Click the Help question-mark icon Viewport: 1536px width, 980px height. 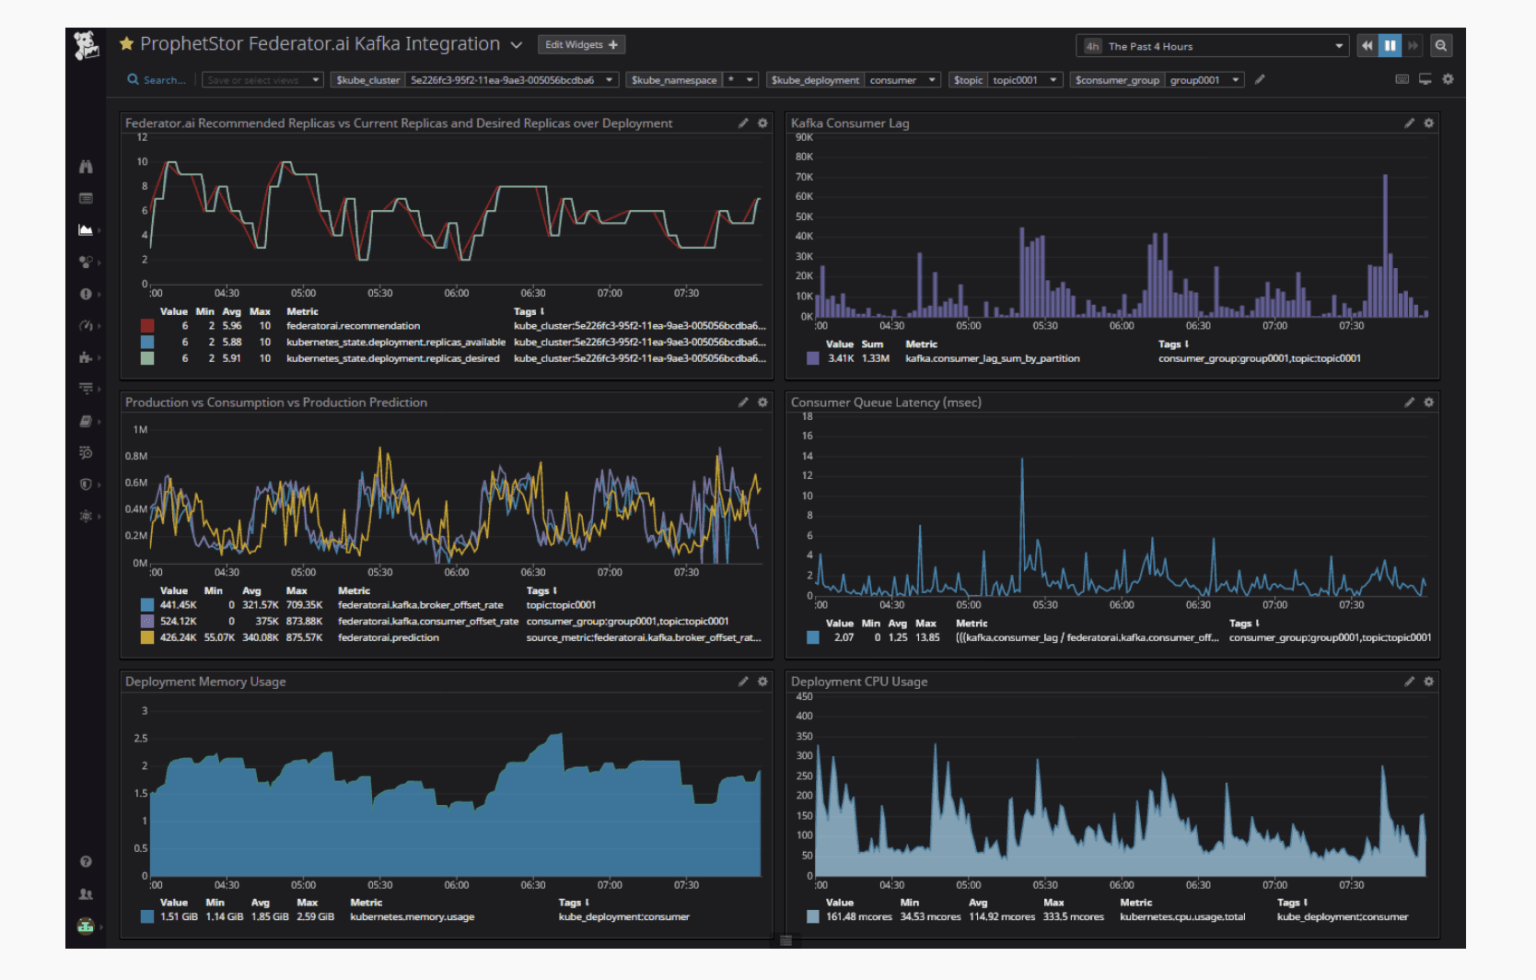click(x=86, y=862)
